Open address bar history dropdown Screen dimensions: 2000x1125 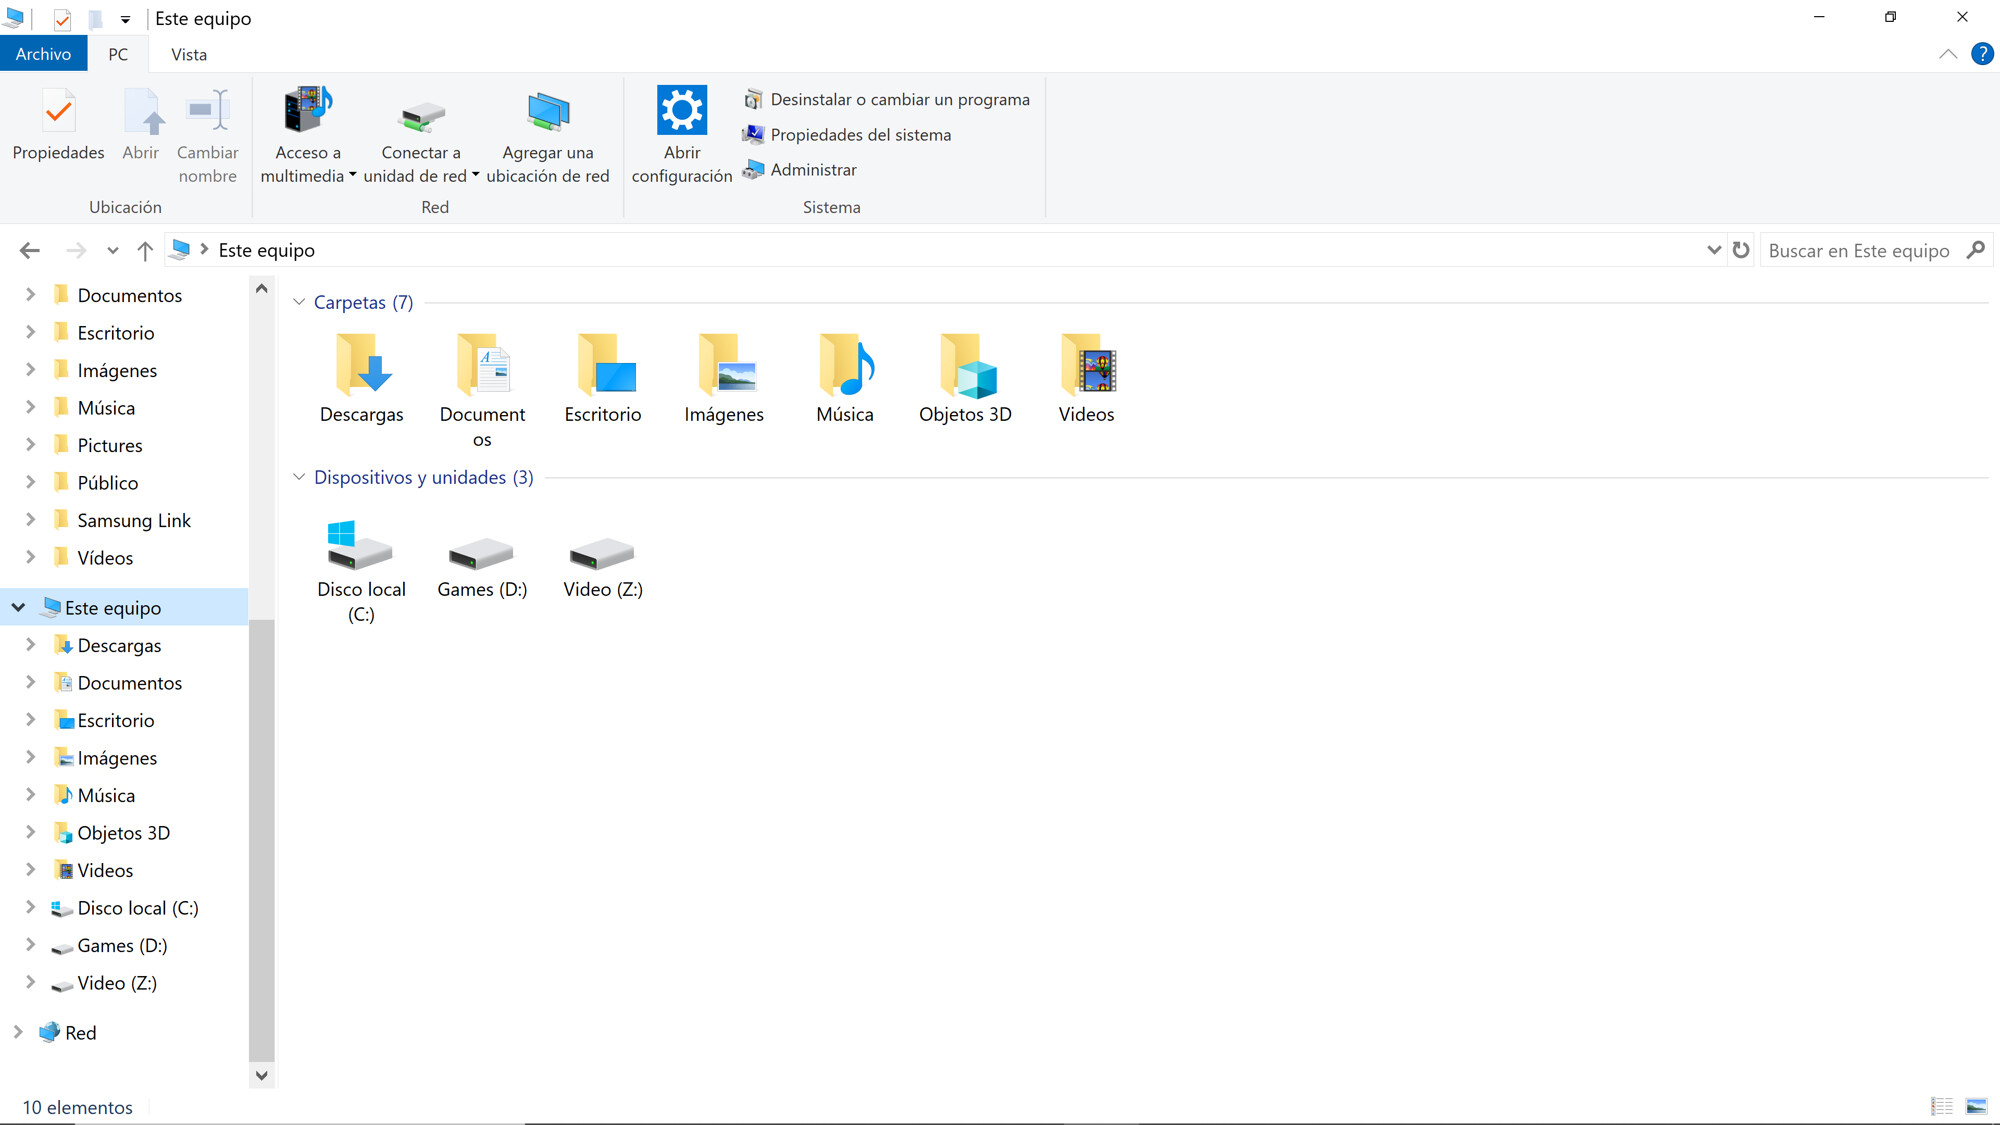1714,250
